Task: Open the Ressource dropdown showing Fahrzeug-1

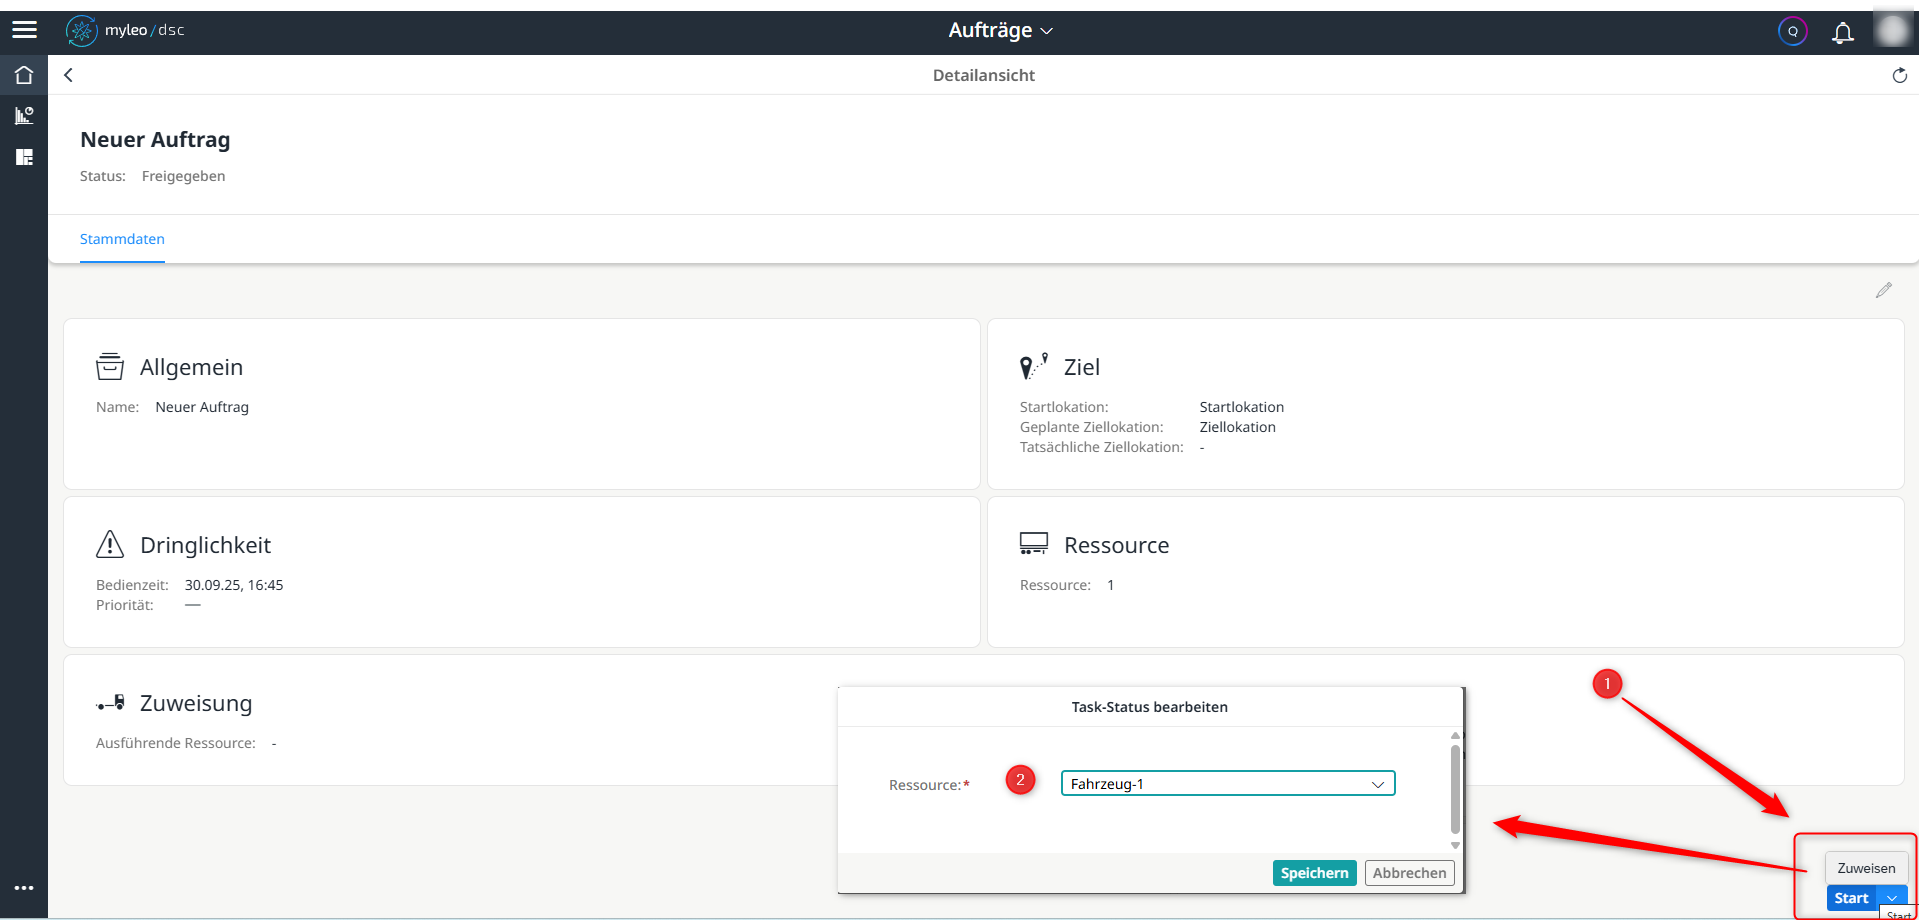Action: (1228, 784)
